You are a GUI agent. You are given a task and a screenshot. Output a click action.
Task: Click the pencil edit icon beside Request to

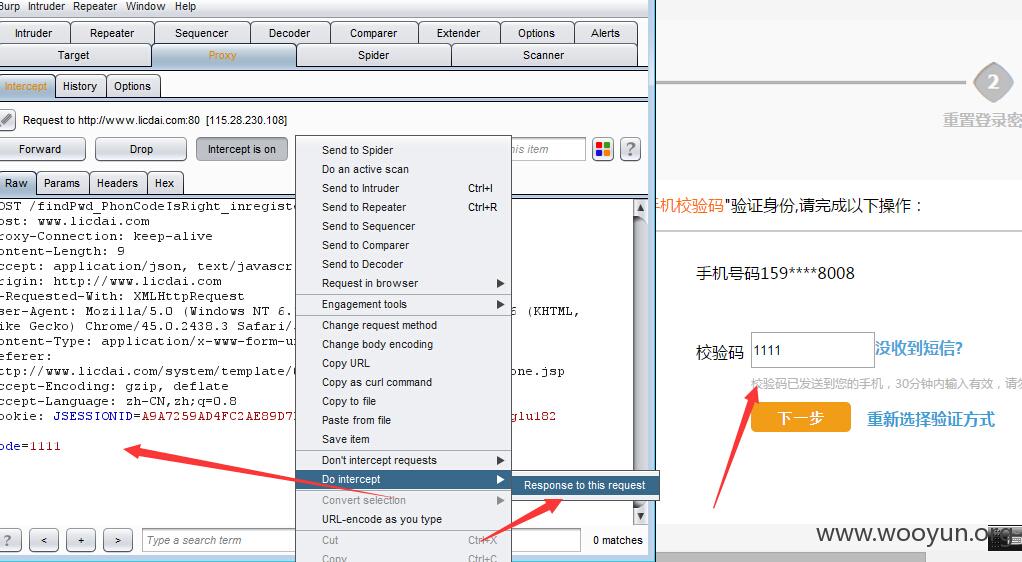(7, 119)
